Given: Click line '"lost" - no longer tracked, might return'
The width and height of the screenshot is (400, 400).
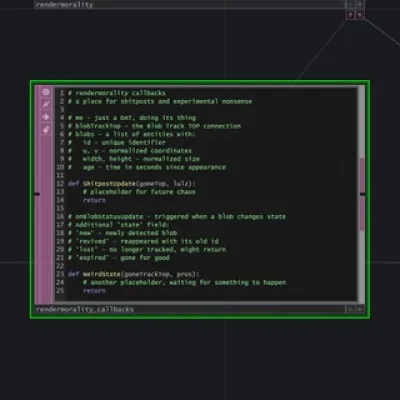Looking at the screenshot, I should click(x=147, y=250).
